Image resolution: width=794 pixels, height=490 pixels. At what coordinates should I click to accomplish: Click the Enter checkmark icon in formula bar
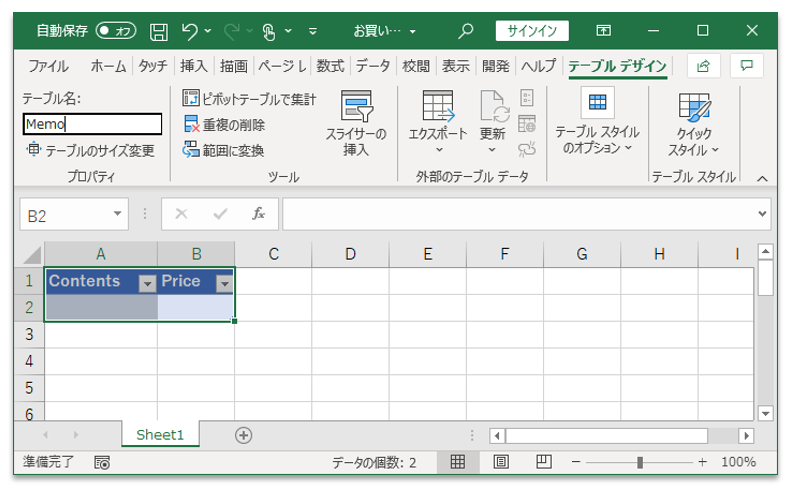tap(220, 214)
